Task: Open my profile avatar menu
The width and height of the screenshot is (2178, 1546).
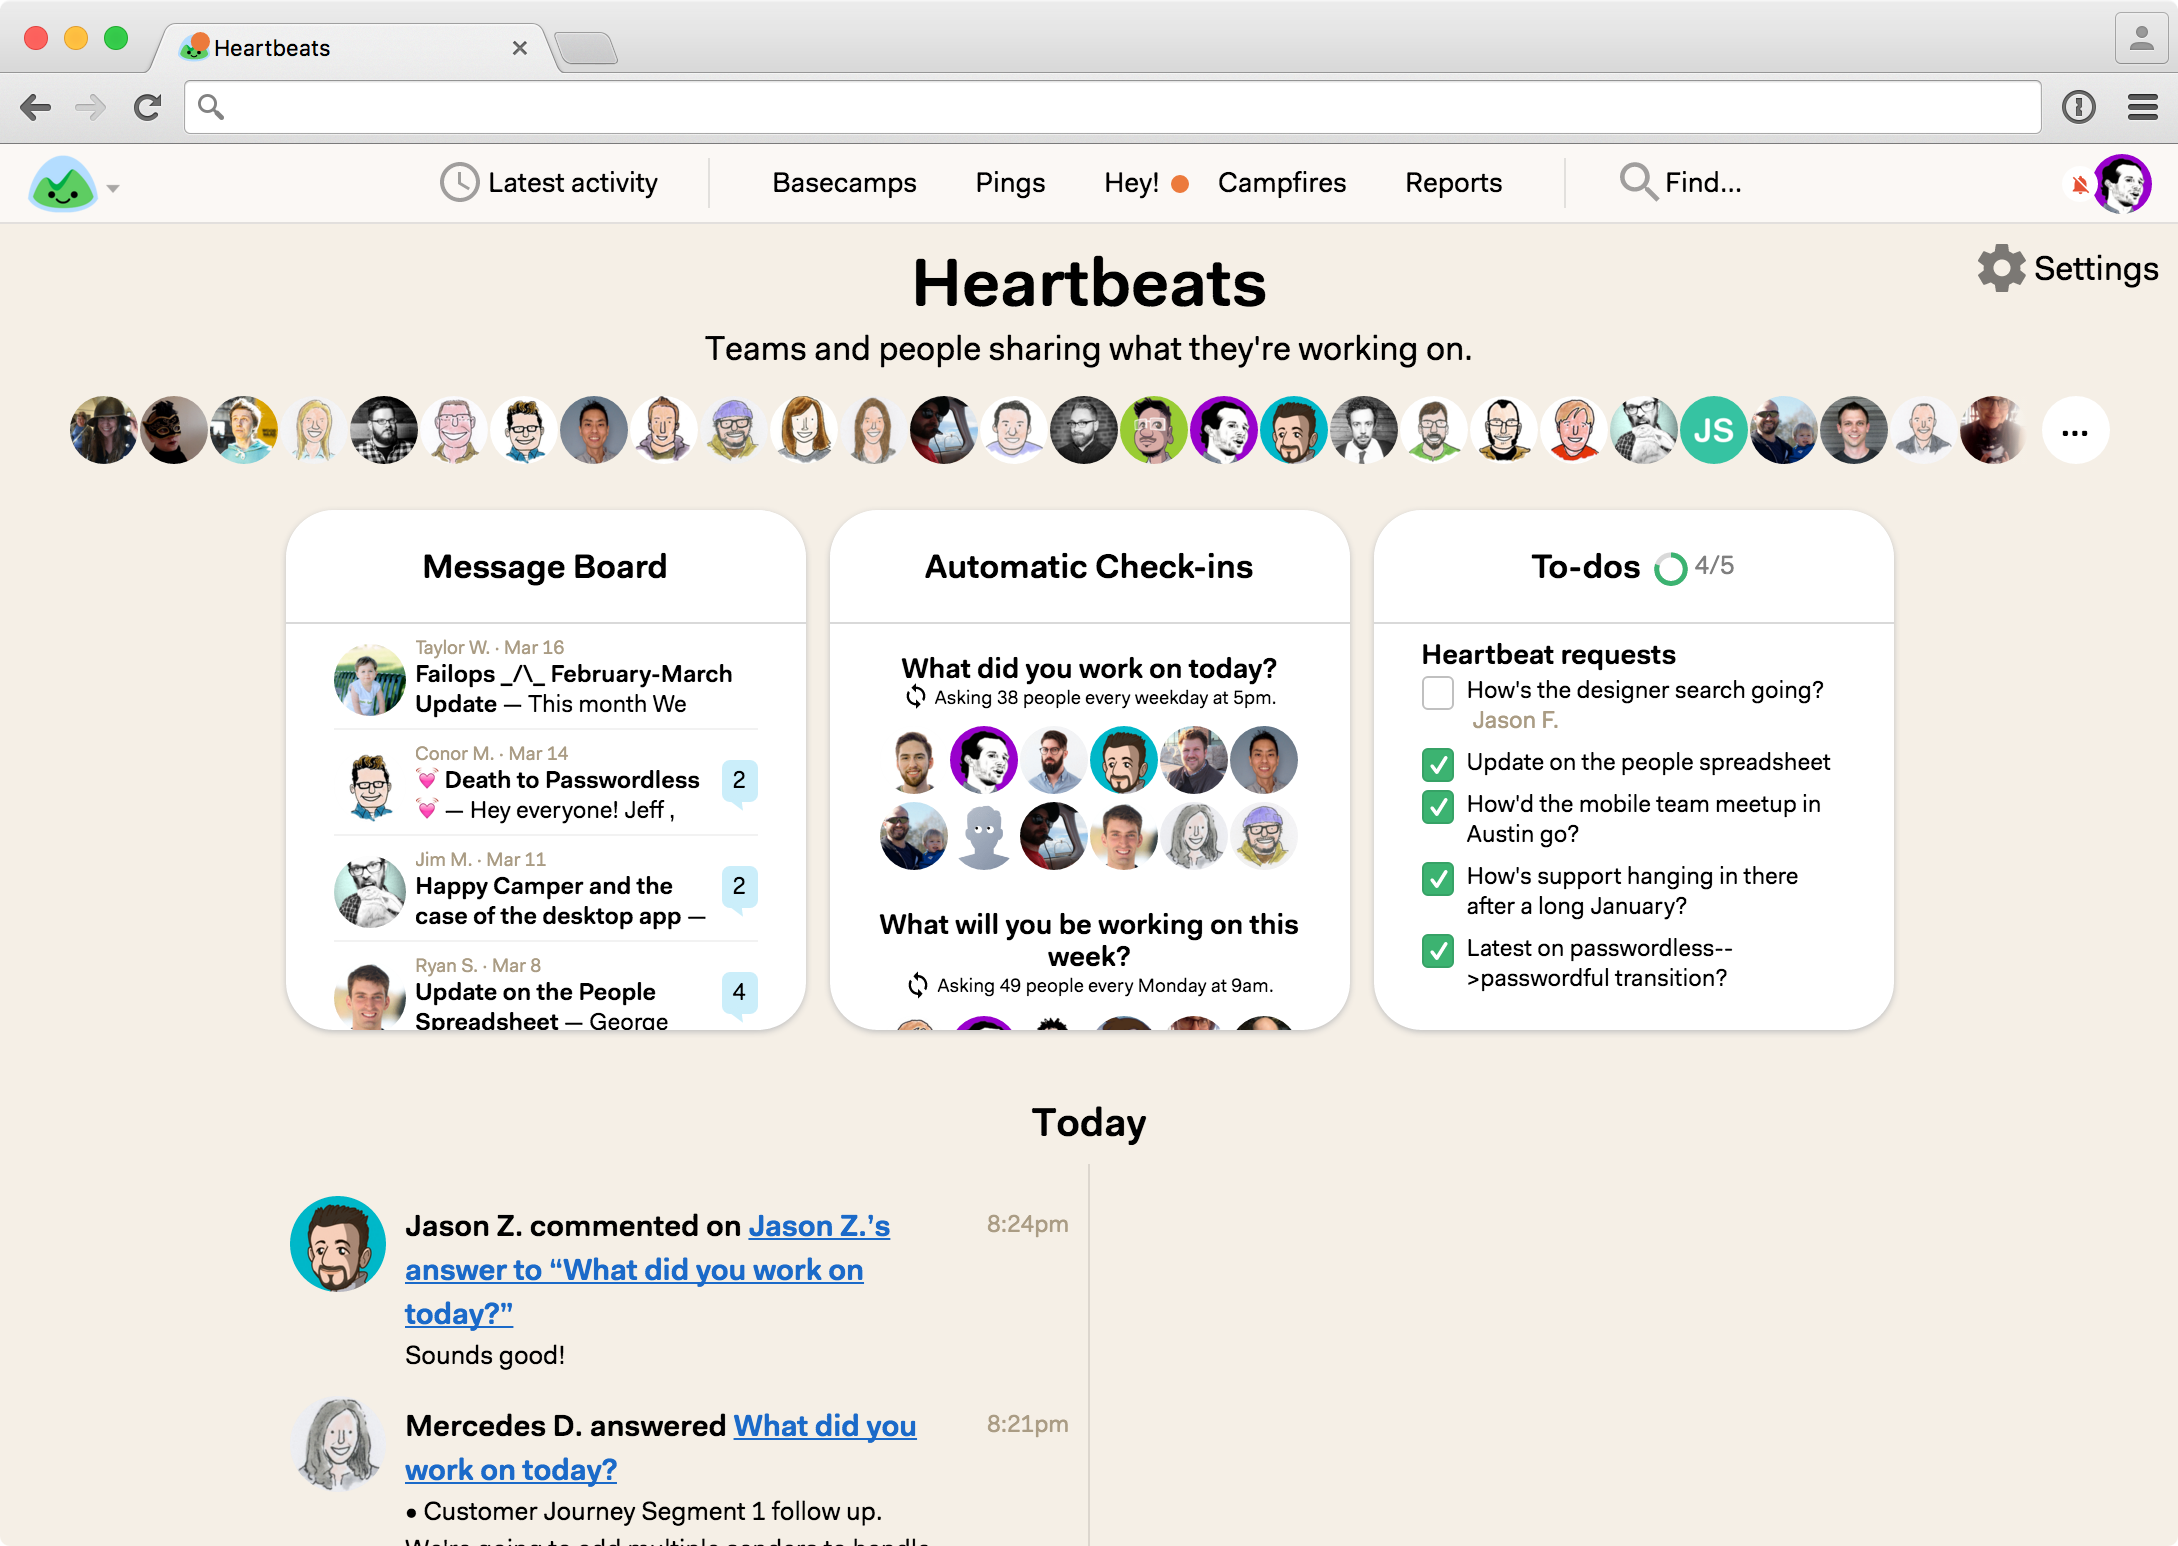Action: click(2122, 184)
